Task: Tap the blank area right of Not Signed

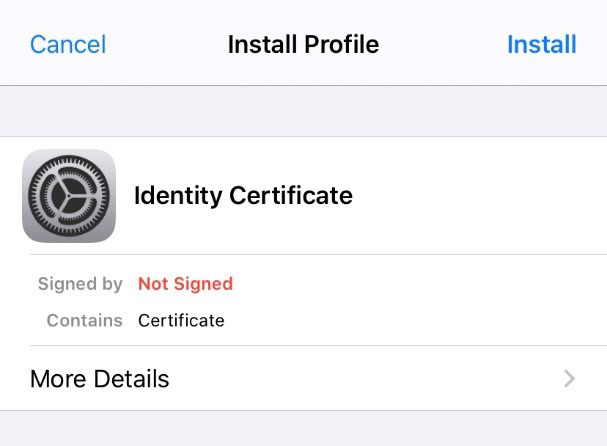Action: pyautogui.click(x=418, y=284)
